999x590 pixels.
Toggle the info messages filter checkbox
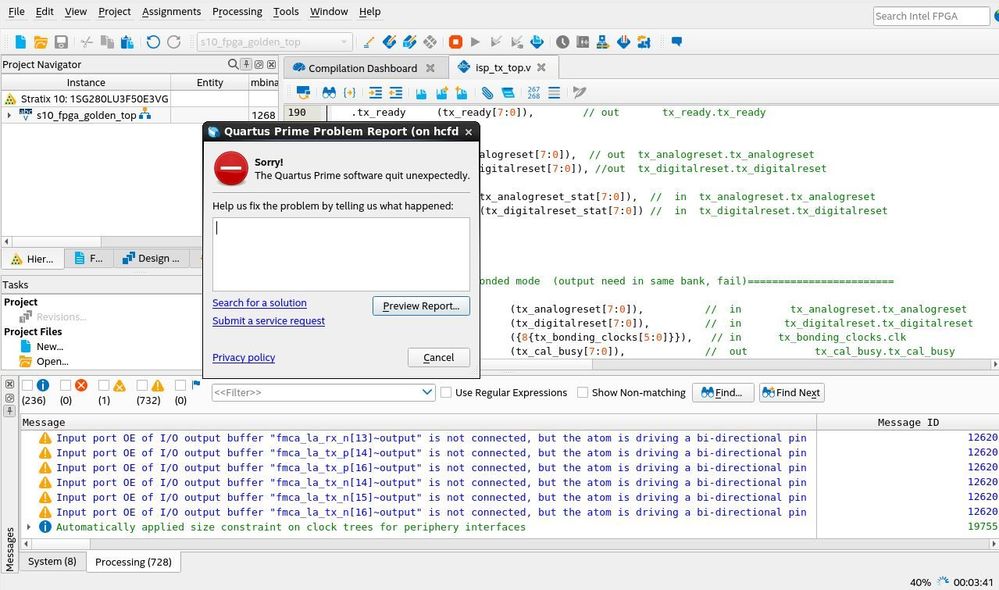coord(28,385)
